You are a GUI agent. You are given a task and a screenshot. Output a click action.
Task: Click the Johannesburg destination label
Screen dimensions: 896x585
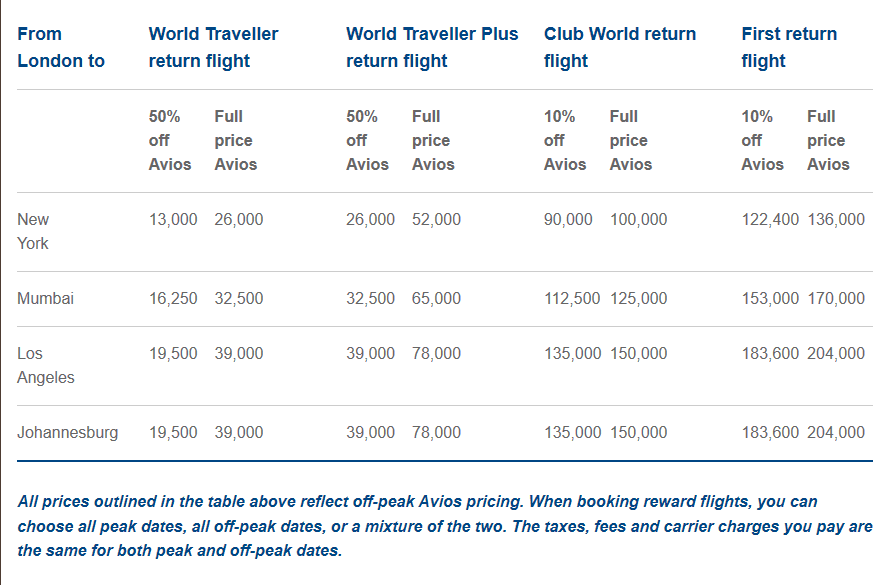(x=67, y=432)
